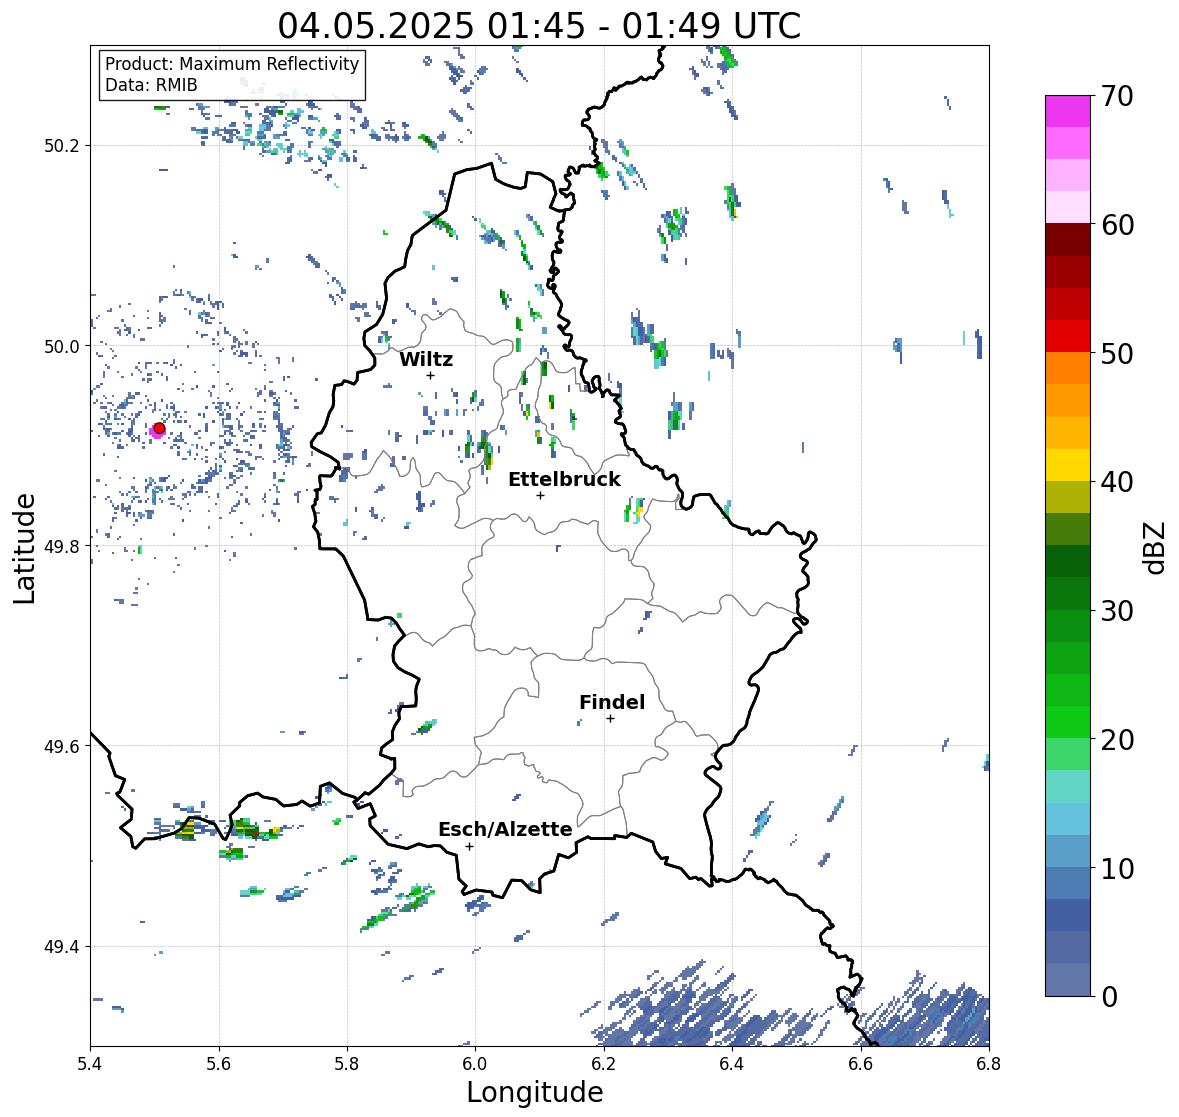Click the 5.6 longitude tick label
Screen dimensions: 1179x1117
tap(219, 1063)
